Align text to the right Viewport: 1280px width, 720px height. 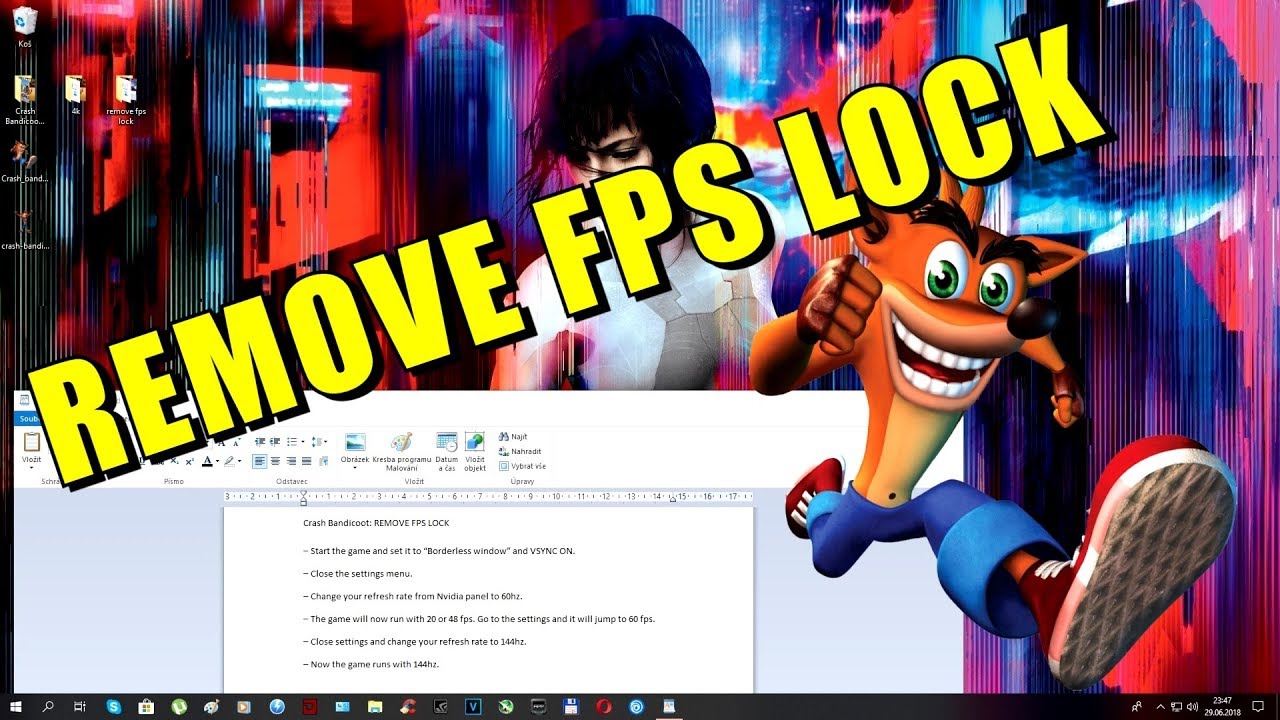pos(291,461)
